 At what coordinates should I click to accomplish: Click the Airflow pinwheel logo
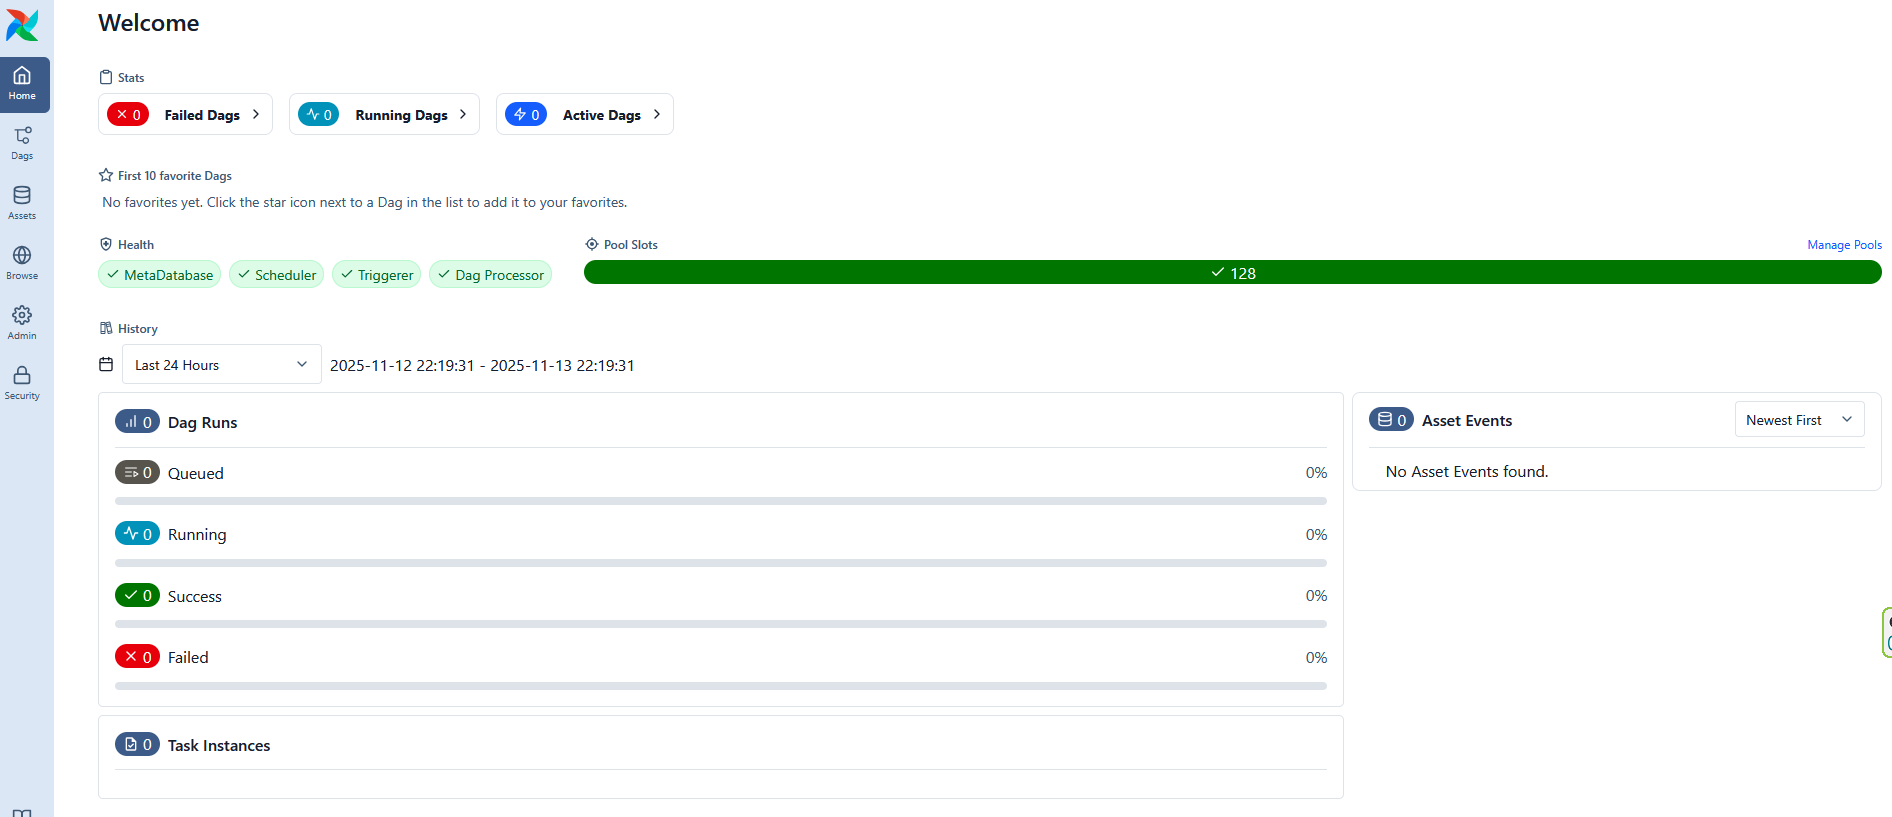22,25
